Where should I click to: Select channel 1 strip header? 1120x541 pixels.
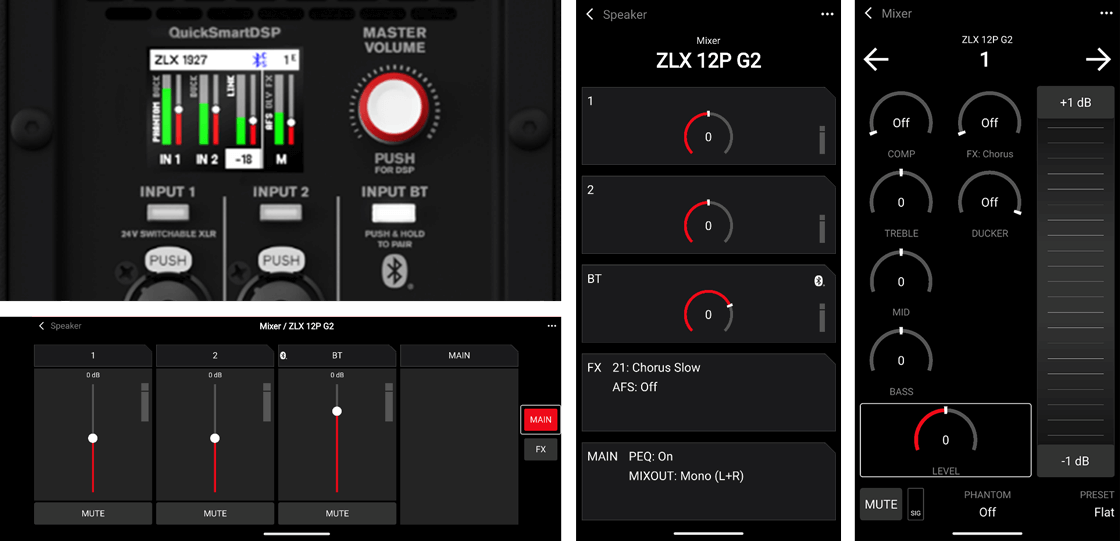(93, 355)
